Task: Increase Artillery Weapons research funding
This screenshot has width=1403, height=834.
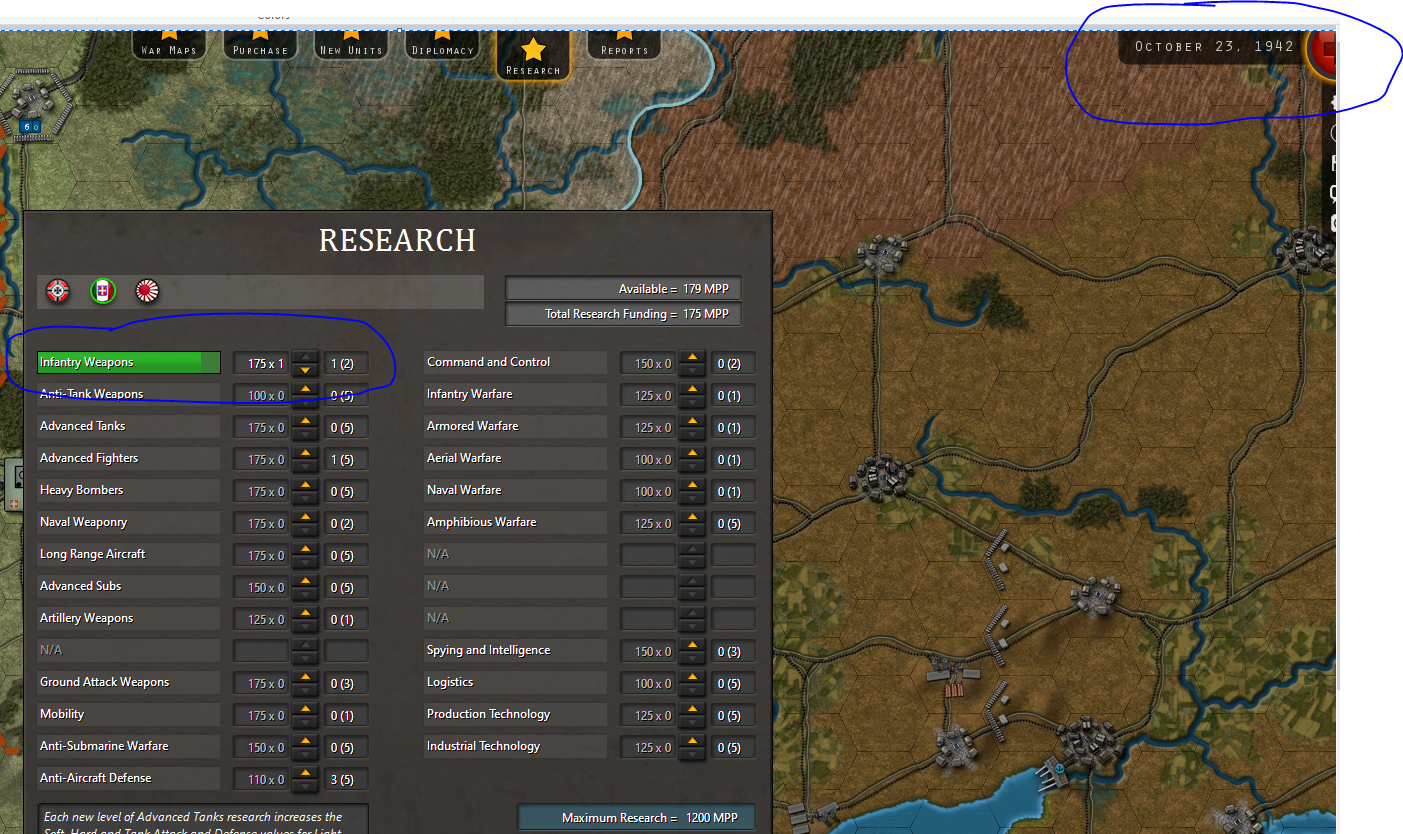Action: 306,612
